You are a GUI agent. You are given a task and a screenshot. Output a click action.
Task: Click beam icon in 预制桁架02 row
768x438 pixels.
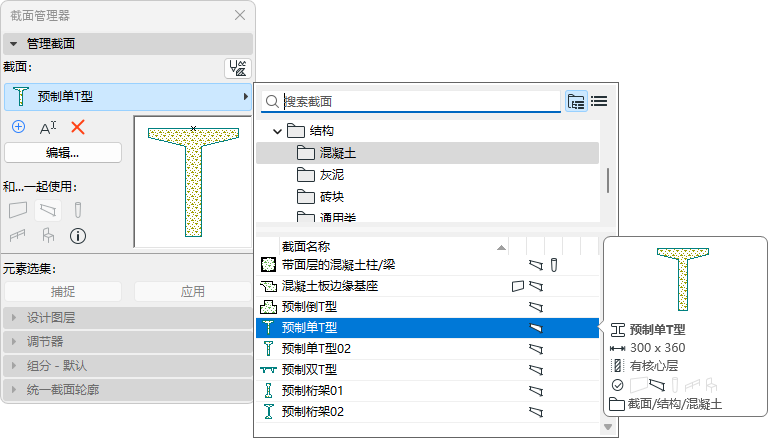pyautogui.click(x=536, y=412)
